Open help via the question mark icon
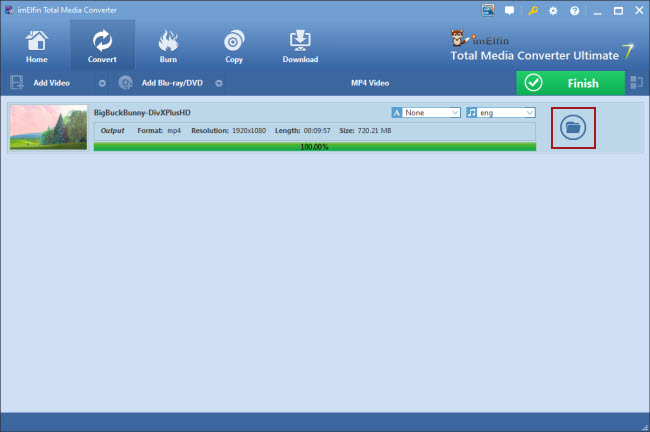The image size is (650, 432). tap(575, 11)
